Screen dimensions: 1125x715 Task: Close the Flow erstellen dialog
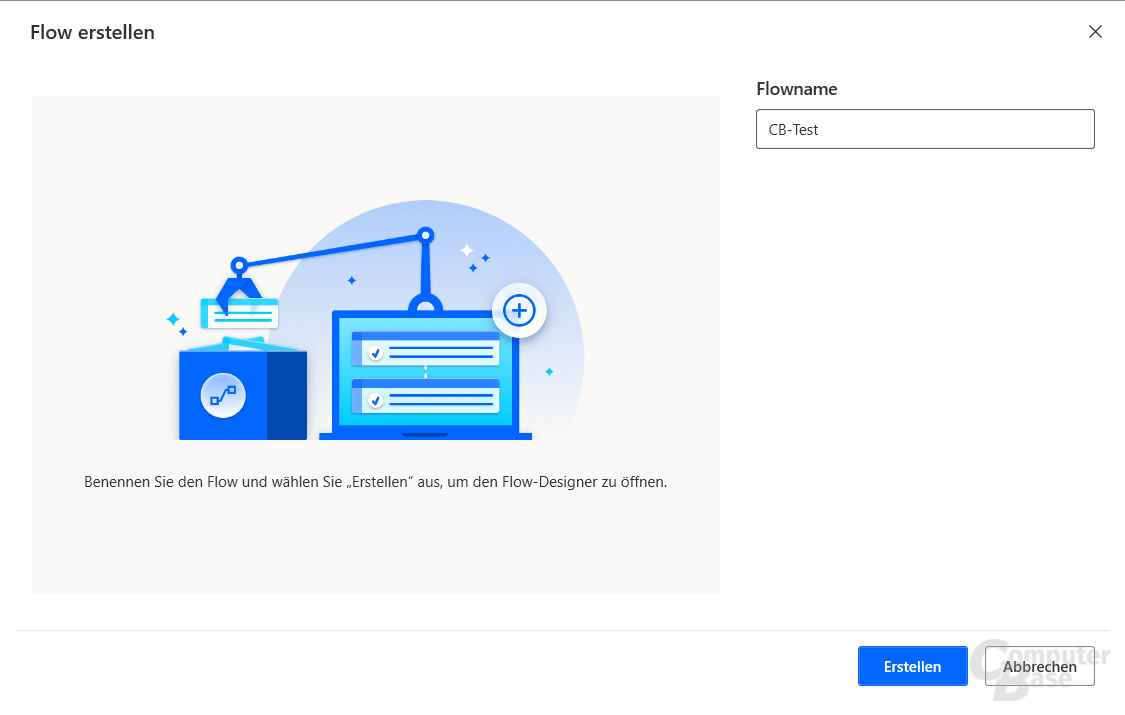[x=1095, y=32]
